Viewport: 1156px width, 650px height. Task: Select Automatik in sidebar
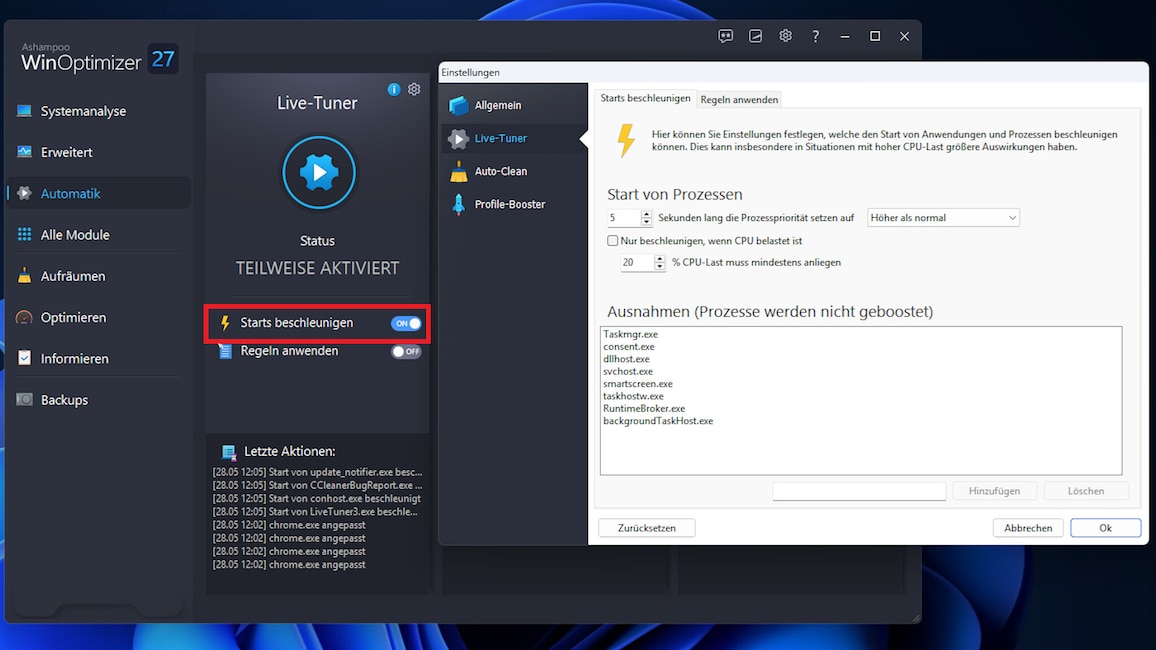tap(98, 193)
